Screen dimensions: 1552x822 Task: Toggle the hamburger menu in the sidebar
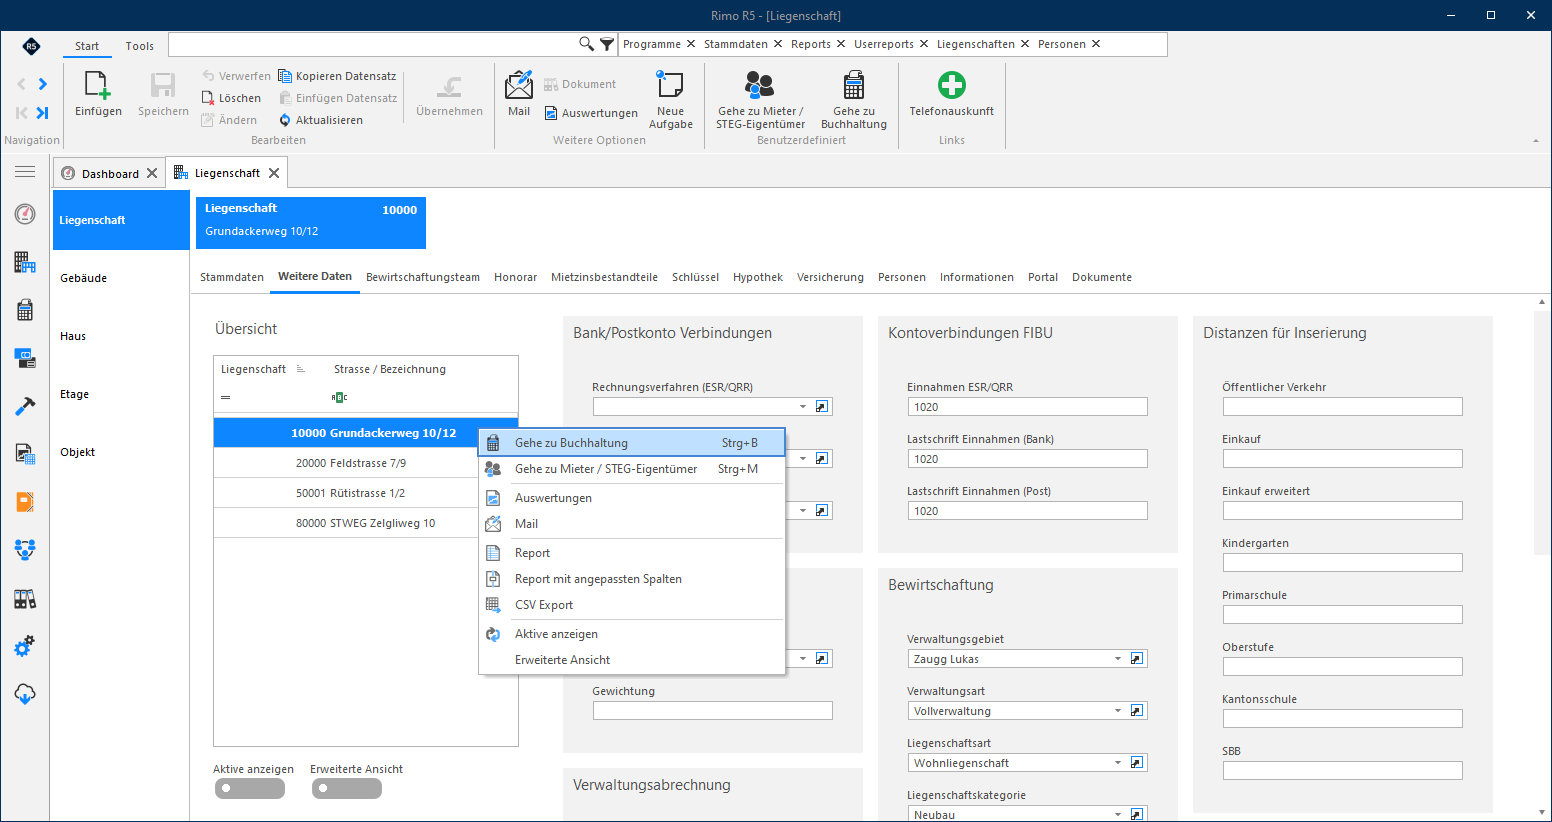tap(25, 173)
